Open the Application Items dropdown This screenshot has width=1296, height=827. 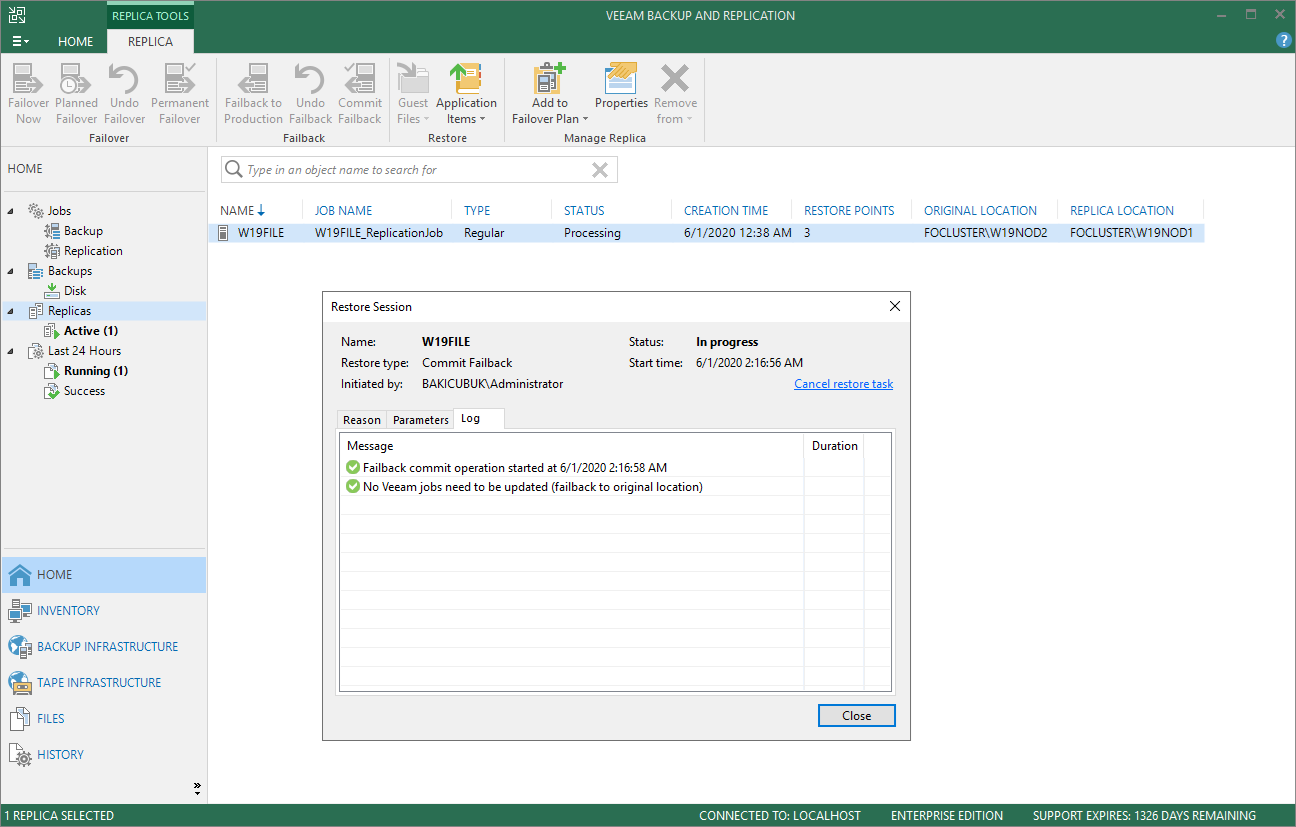click(466, 94)
